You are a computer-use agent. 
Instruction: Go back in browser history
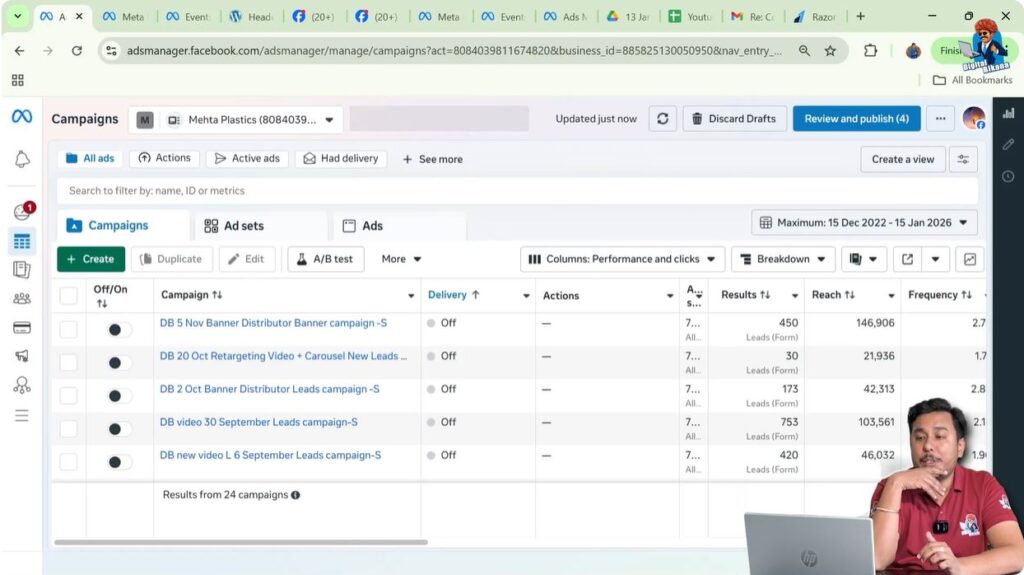[x=19, y=50]
